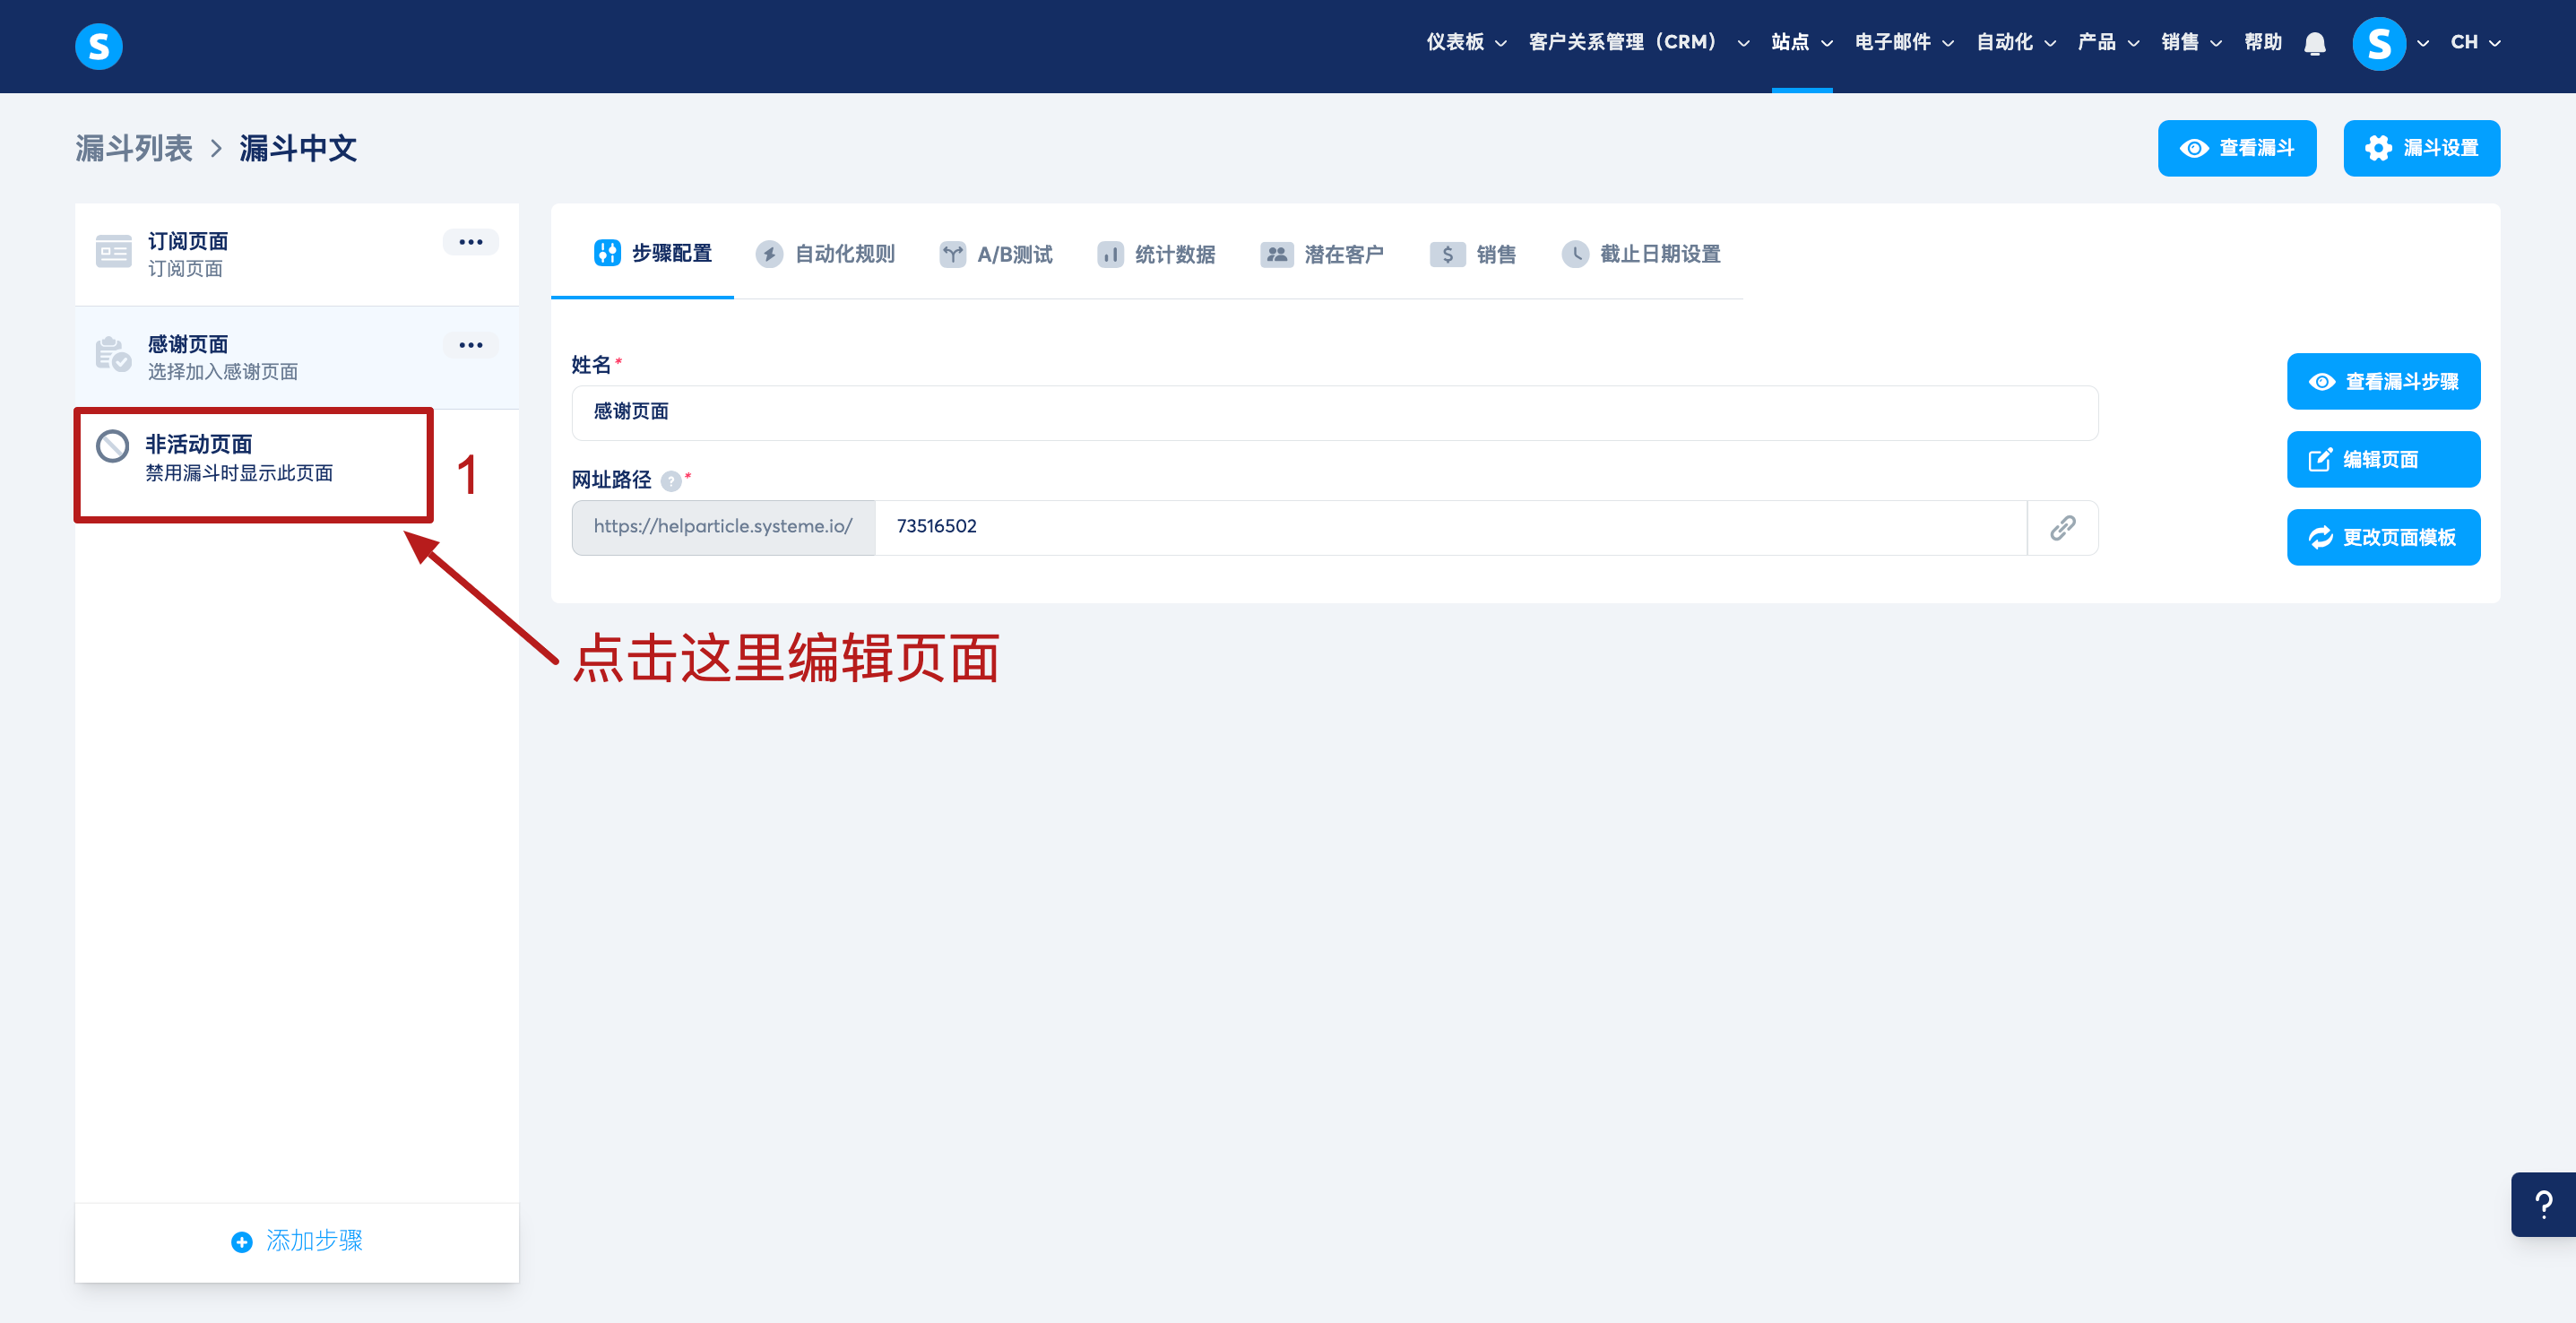The height and width of the screenshot is (1323, 2576).
Task: Click the Systeme.io logo icon
Action: point(98,46)
